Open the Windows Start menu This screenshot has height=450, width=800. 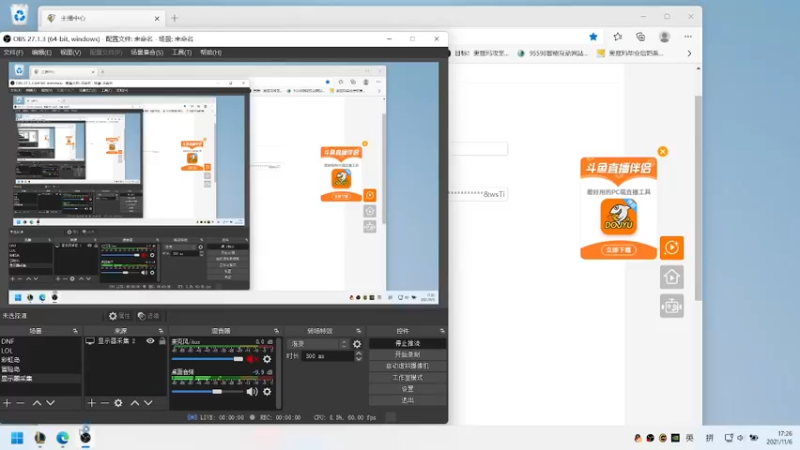tap(17, 438)
